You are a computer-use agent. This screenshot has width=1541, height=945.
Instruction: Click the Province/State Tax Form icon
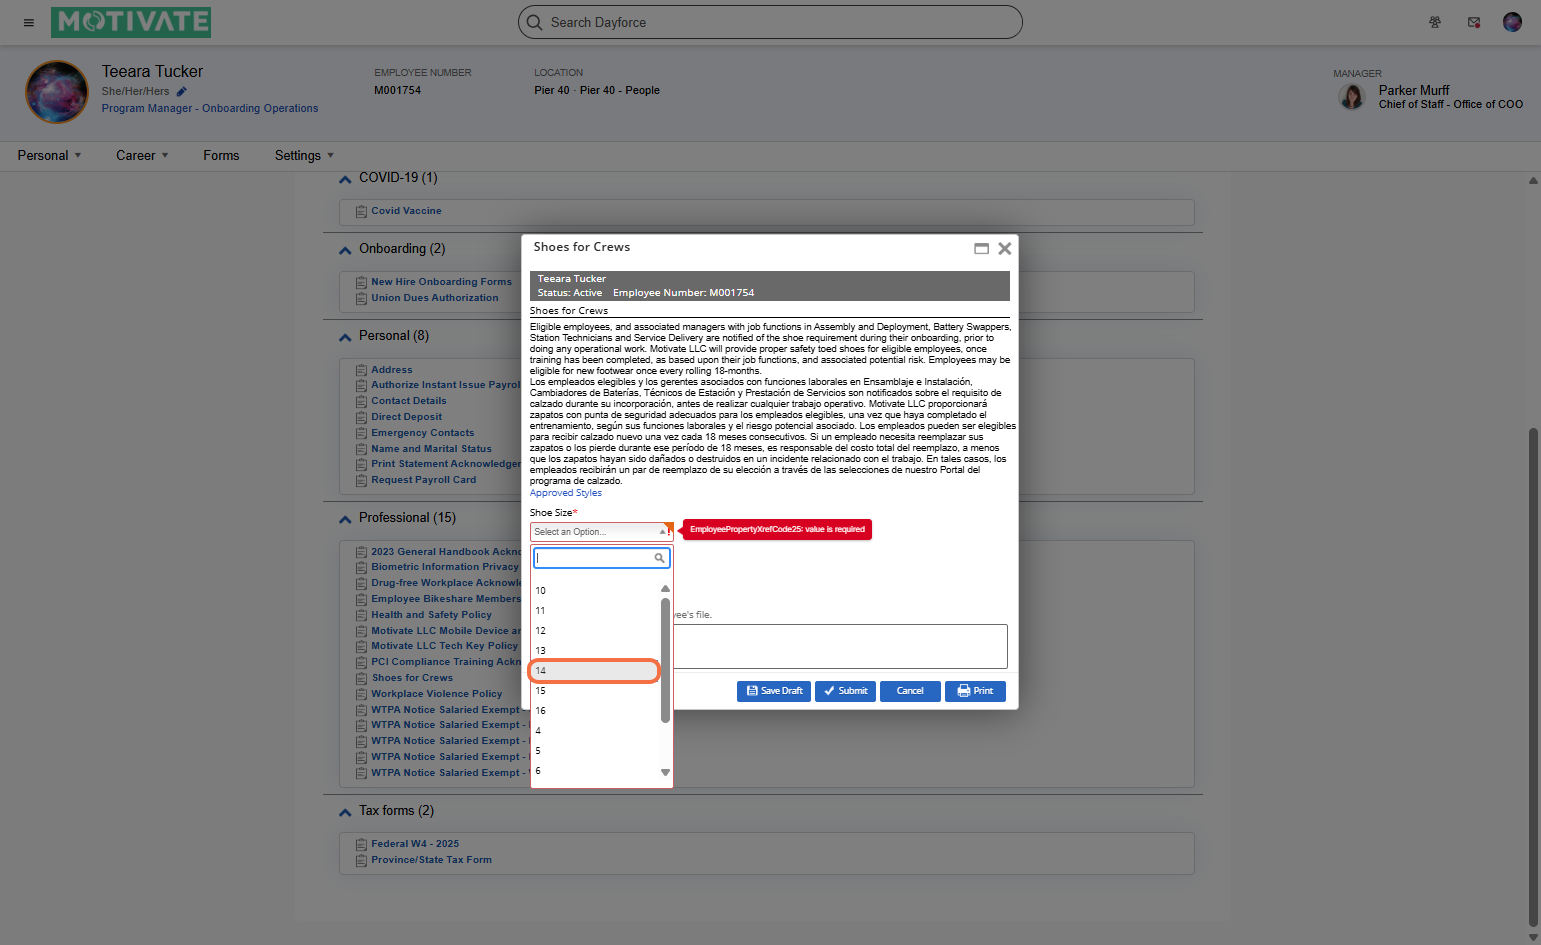pyautogui.click(x=361, y=860)
